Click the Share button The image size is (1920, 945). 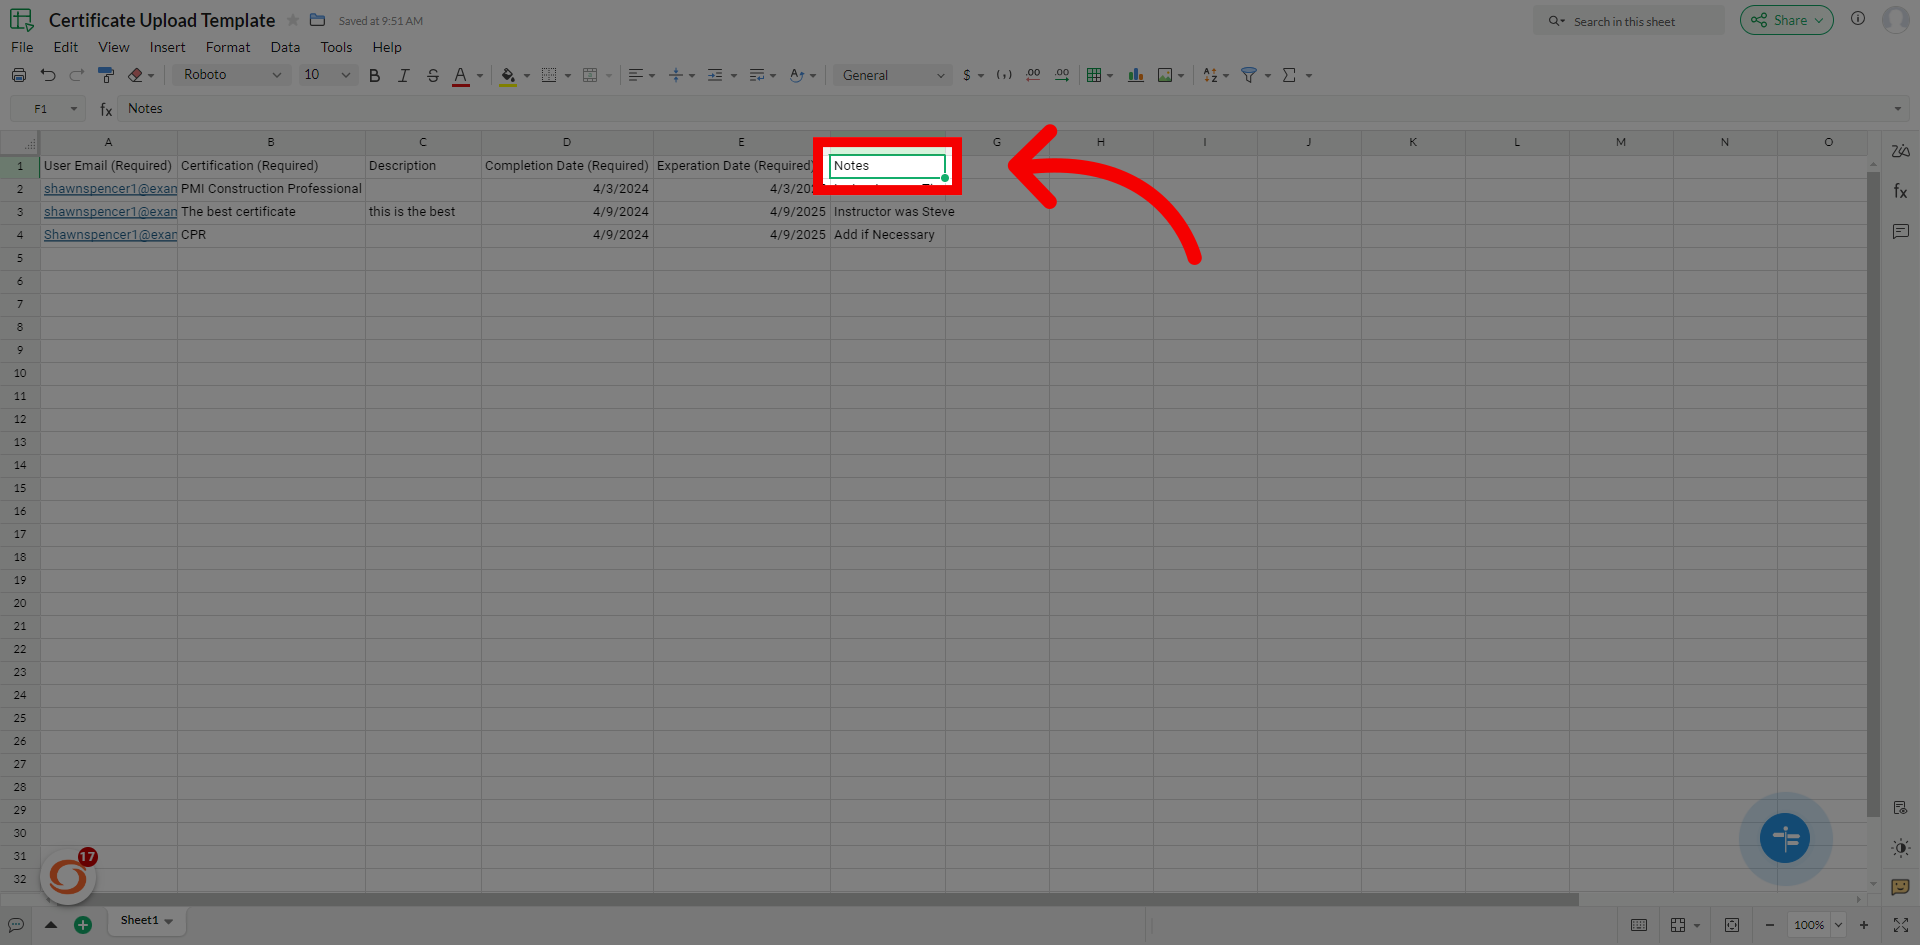pos(1786,20)
